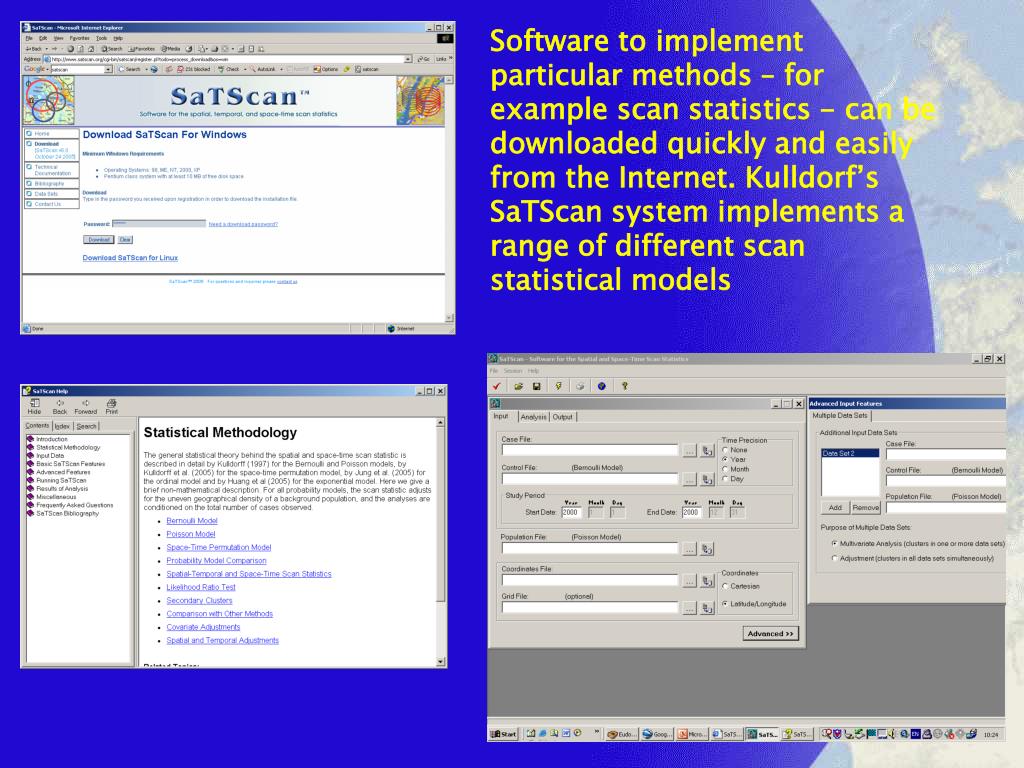
Task: Click the Download button on SaTScan web page
Action: [x=99, y=240]
